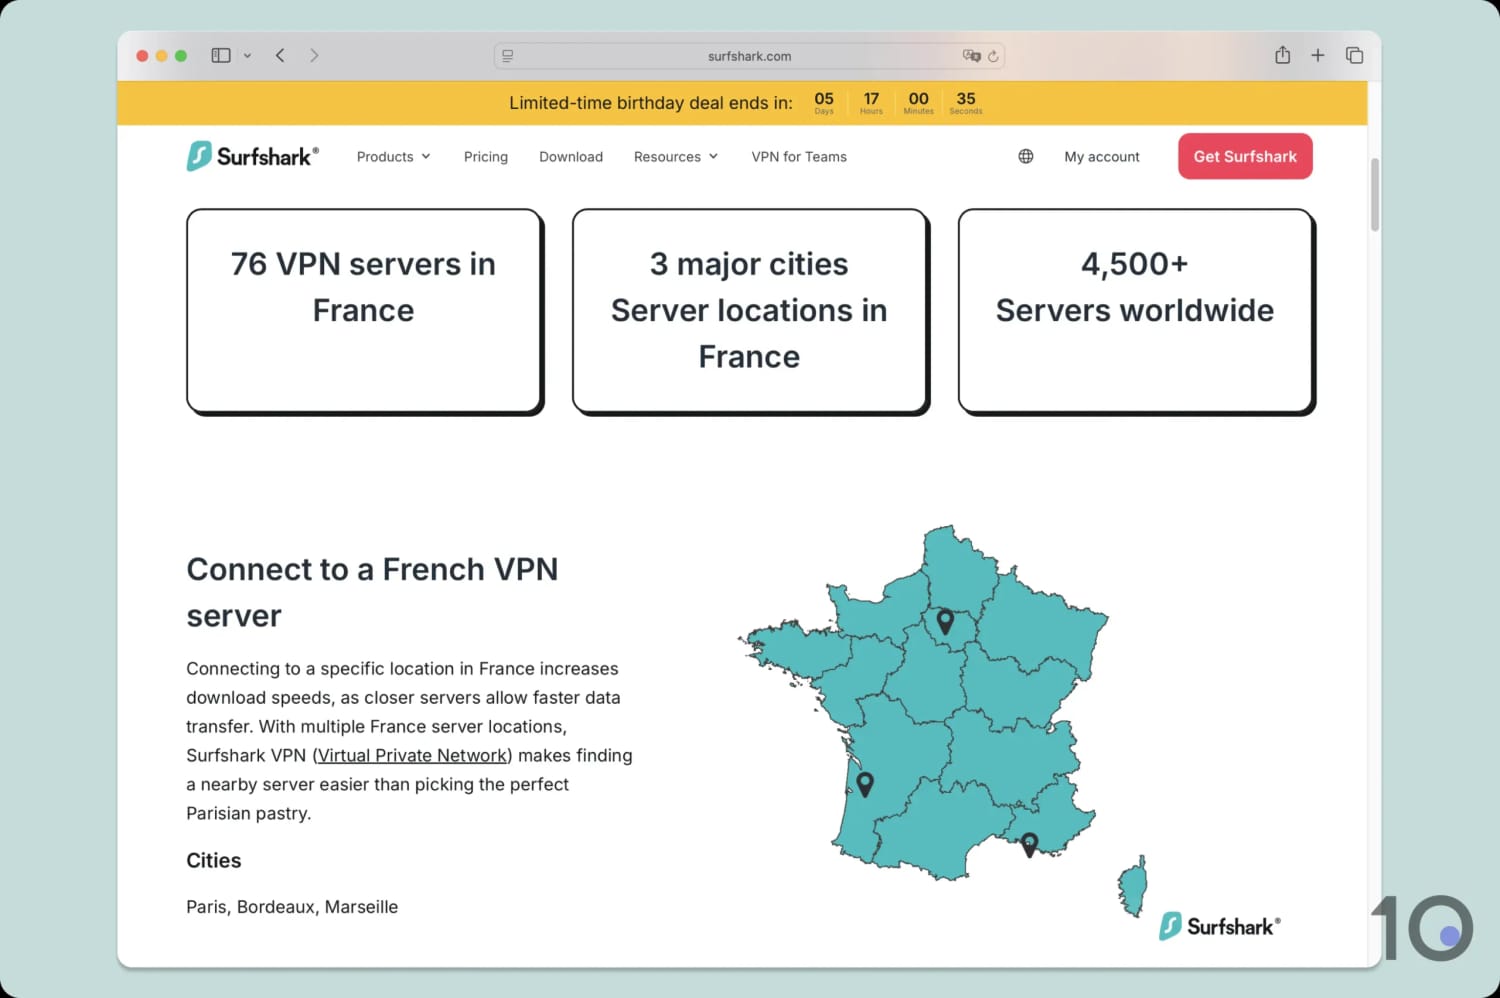Click the Surfshark logo in navigation
This screenshot has height=998, width=1500.
[x=253, y=156]
